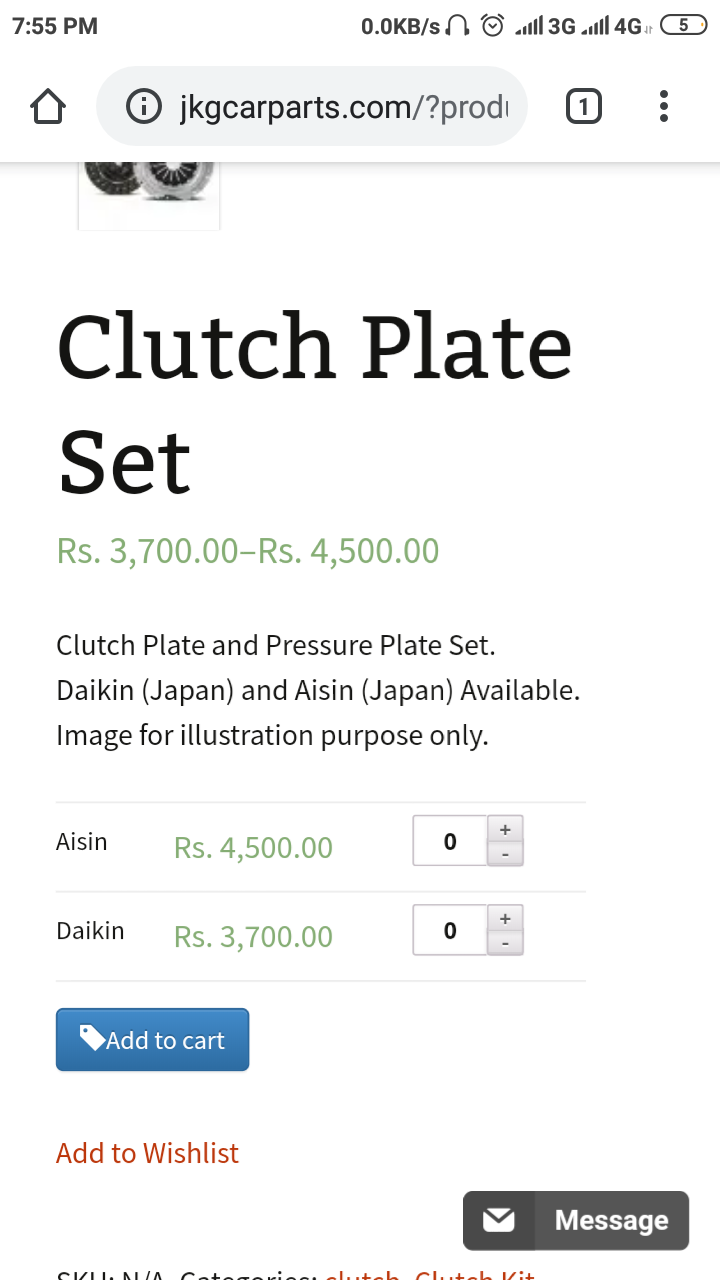Check the battery indicator in status bar

pyautogui.click(x=684, y=26)
